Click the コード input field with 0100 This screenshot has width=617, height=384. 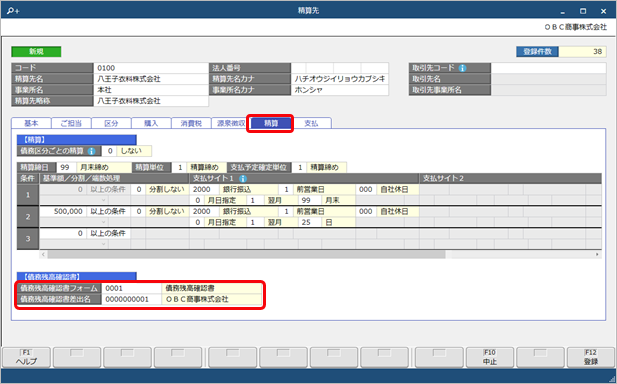pyautogui.click(x=151, y=68)
